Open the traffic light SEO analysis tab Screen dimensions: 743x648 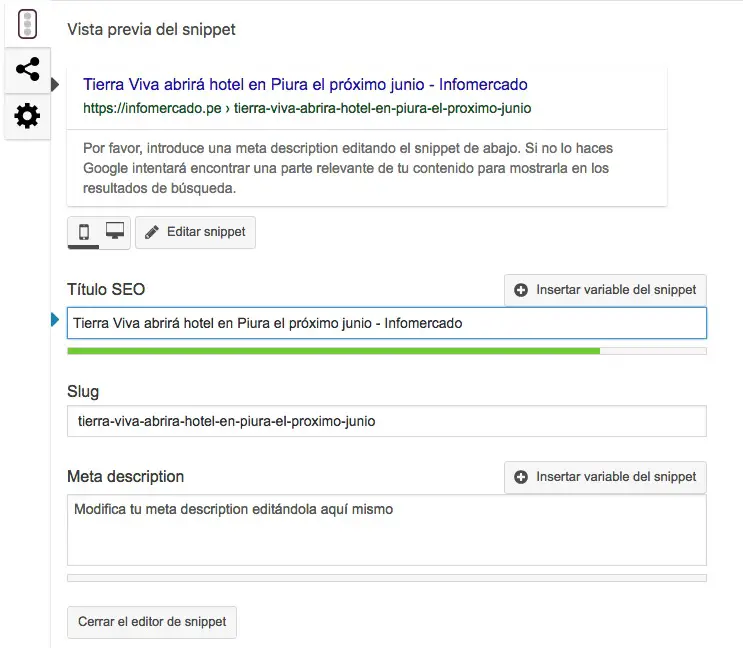pos(27,24)
